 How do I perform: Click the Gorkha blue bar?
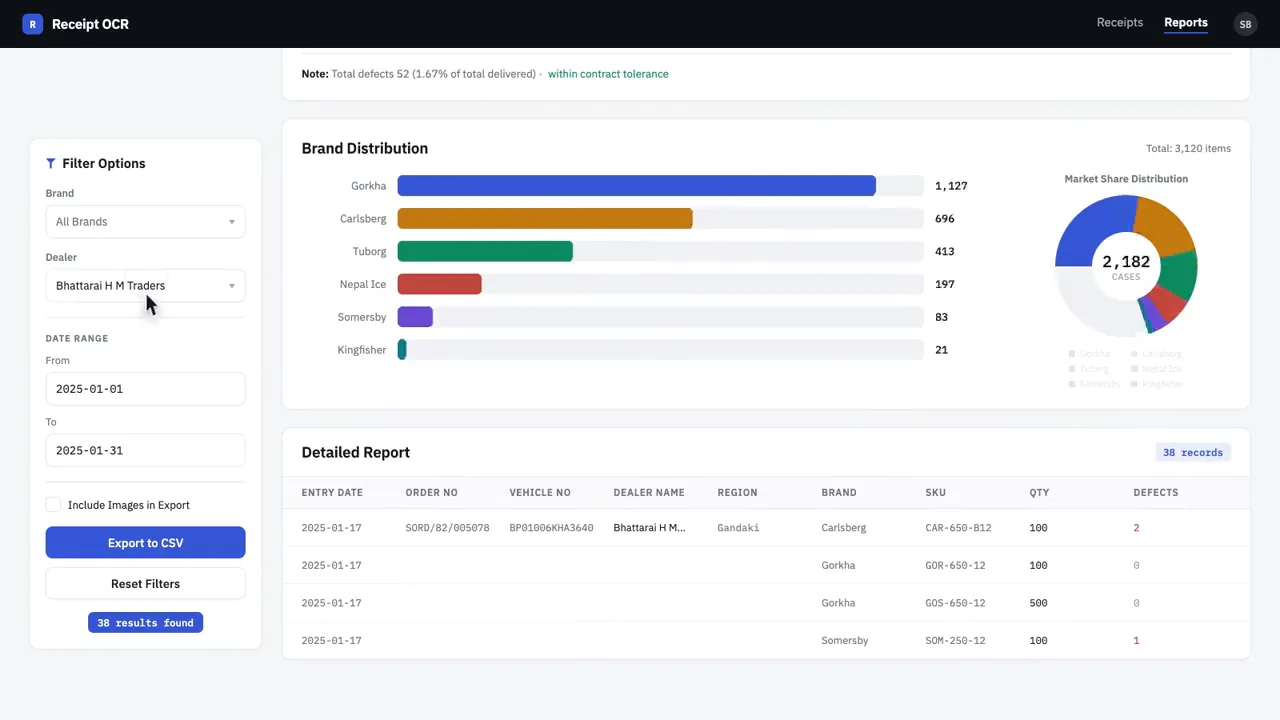click(636, 186)
